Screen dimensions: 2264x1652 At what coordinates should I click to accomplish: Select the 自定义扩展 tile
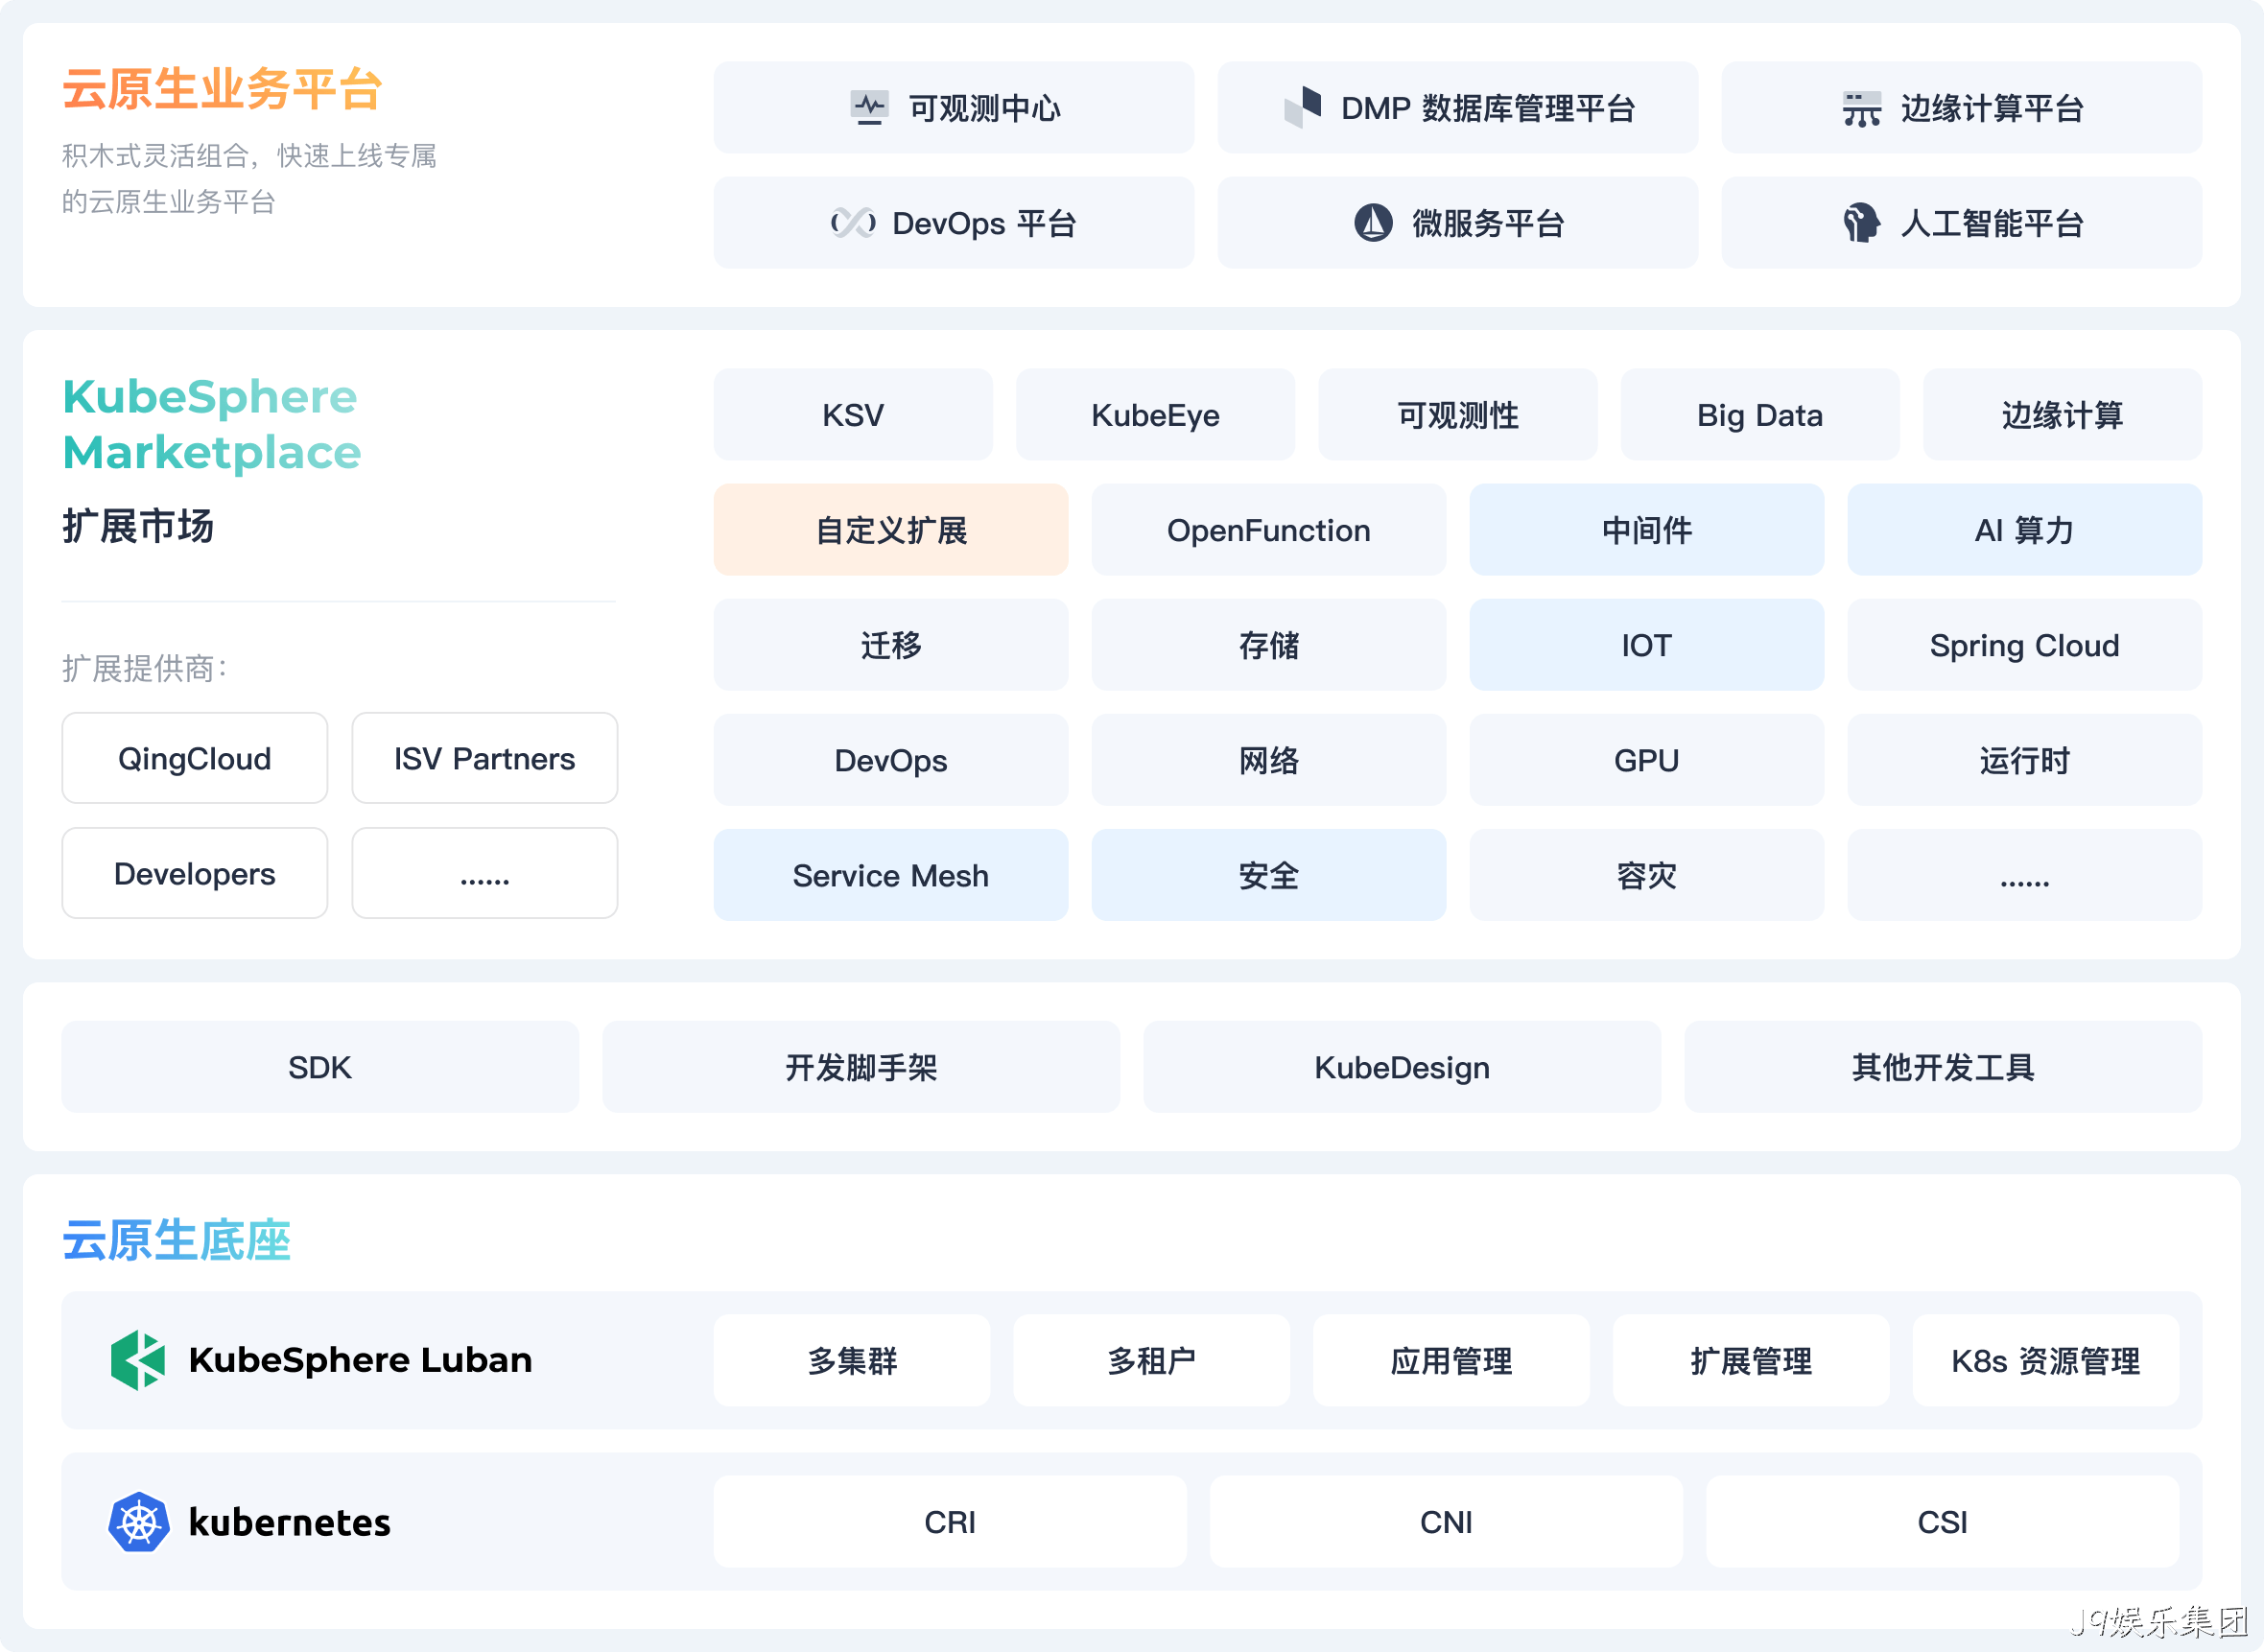coord(891,530)
